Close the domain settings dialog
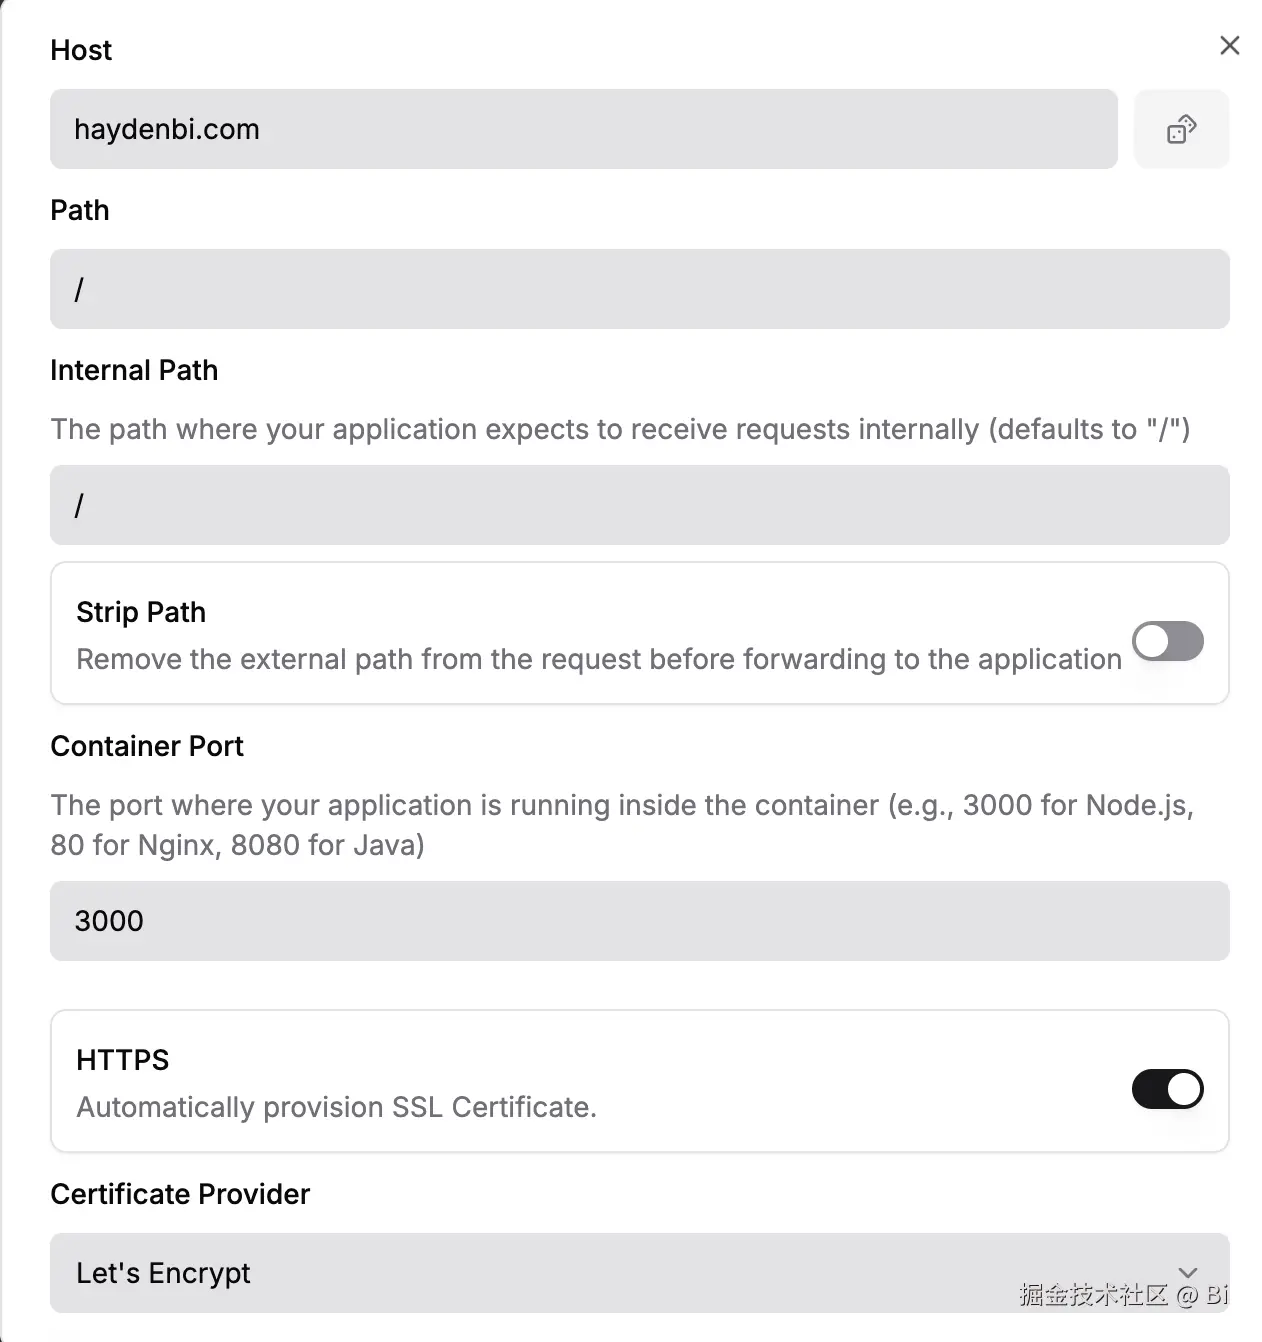The height and width of the screenshot is (1342, 1262). coord(1229,46)
